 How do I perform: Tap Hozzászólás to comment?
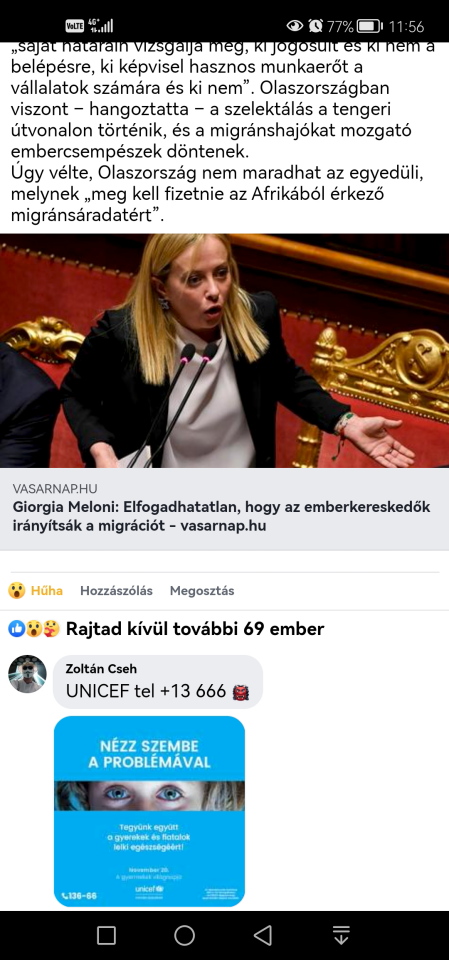click(116, 591)
